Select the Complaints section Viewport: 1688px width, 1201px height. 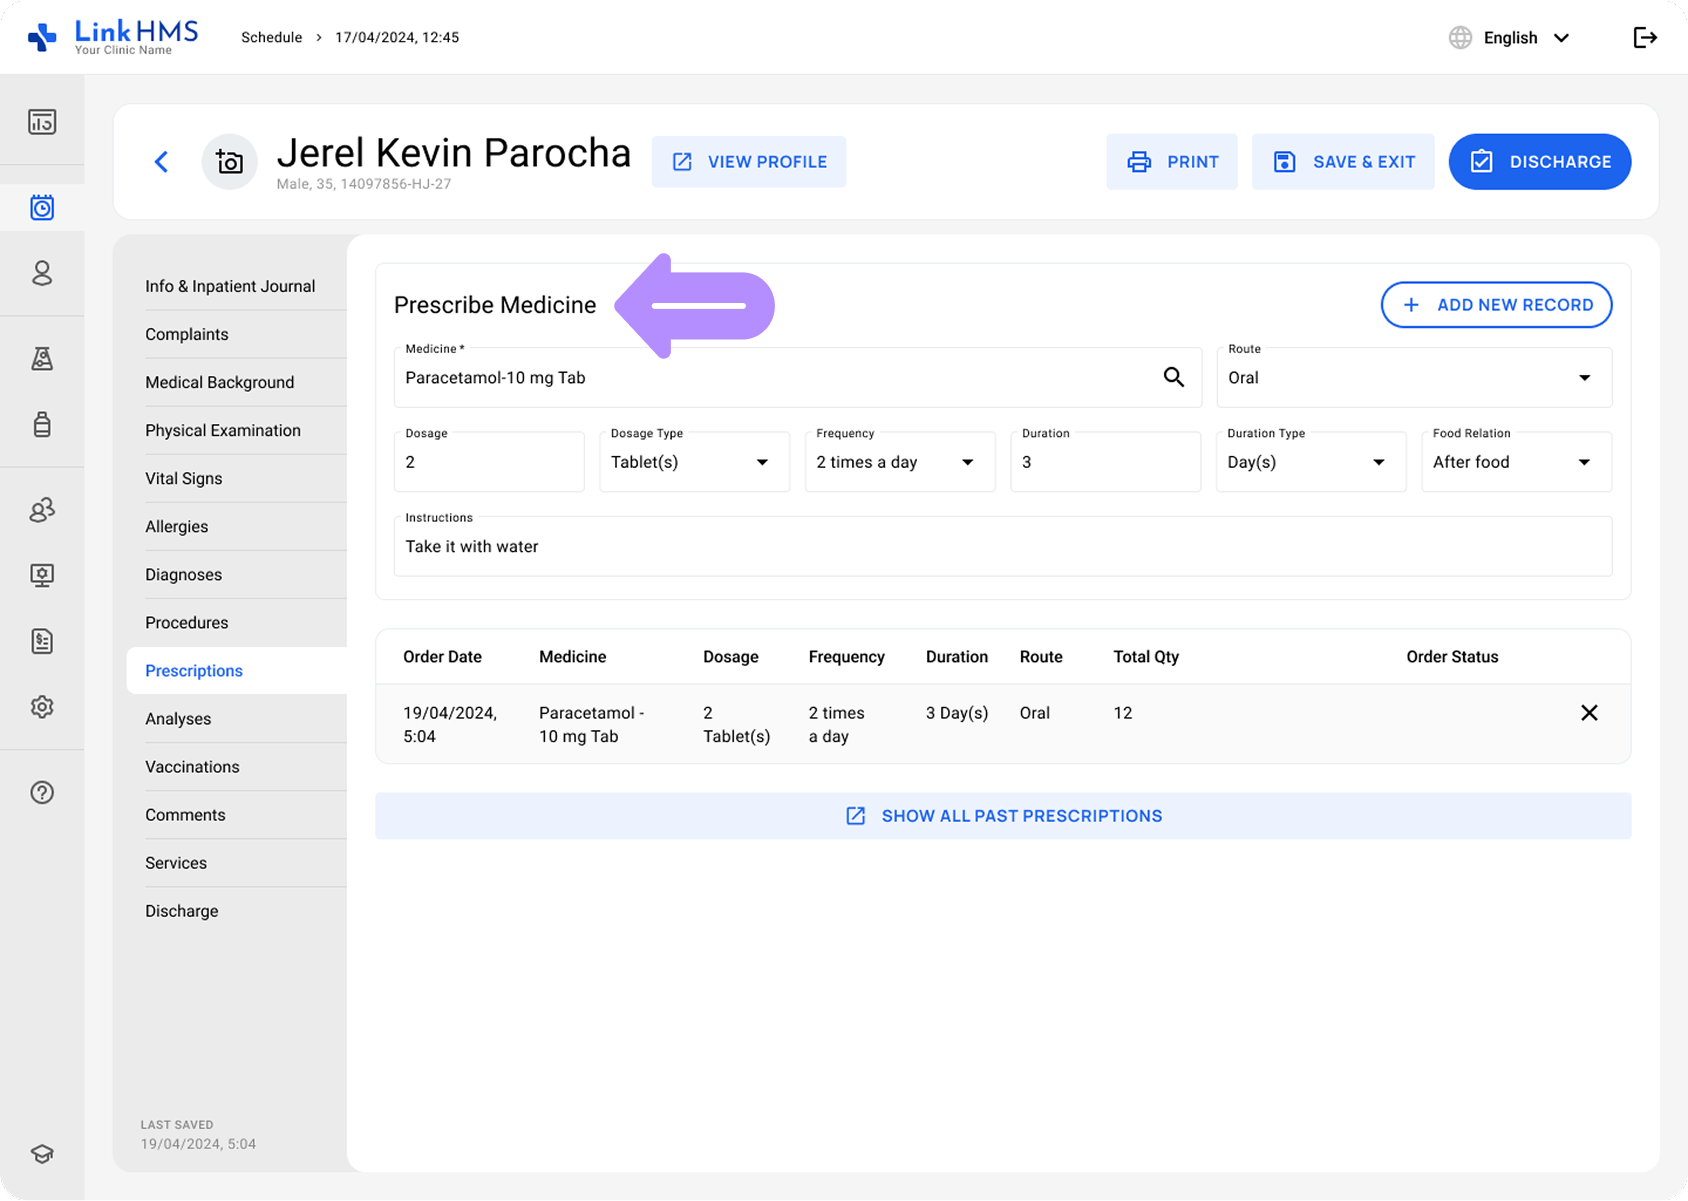pos(187,334)
